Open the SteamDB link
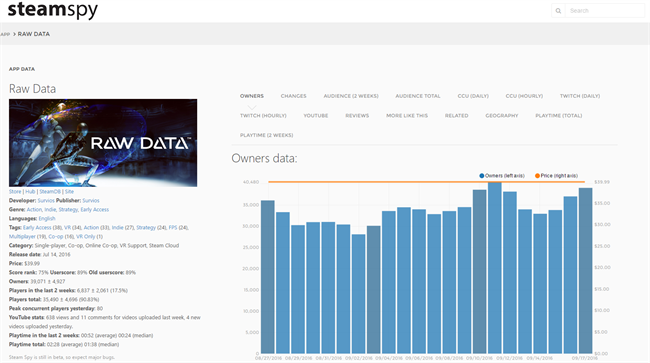 (x=50, y=192)
